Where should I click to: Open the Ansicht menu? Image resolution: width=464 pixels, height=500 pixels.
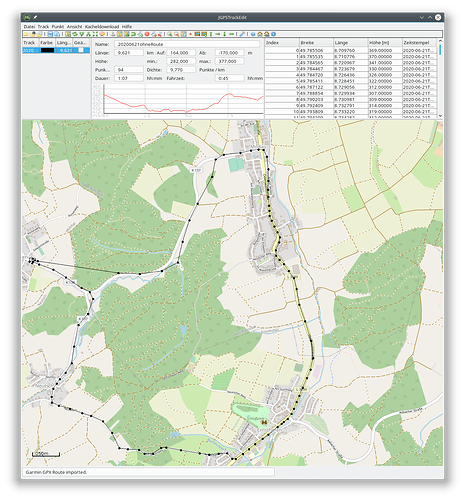pos(74,26)
